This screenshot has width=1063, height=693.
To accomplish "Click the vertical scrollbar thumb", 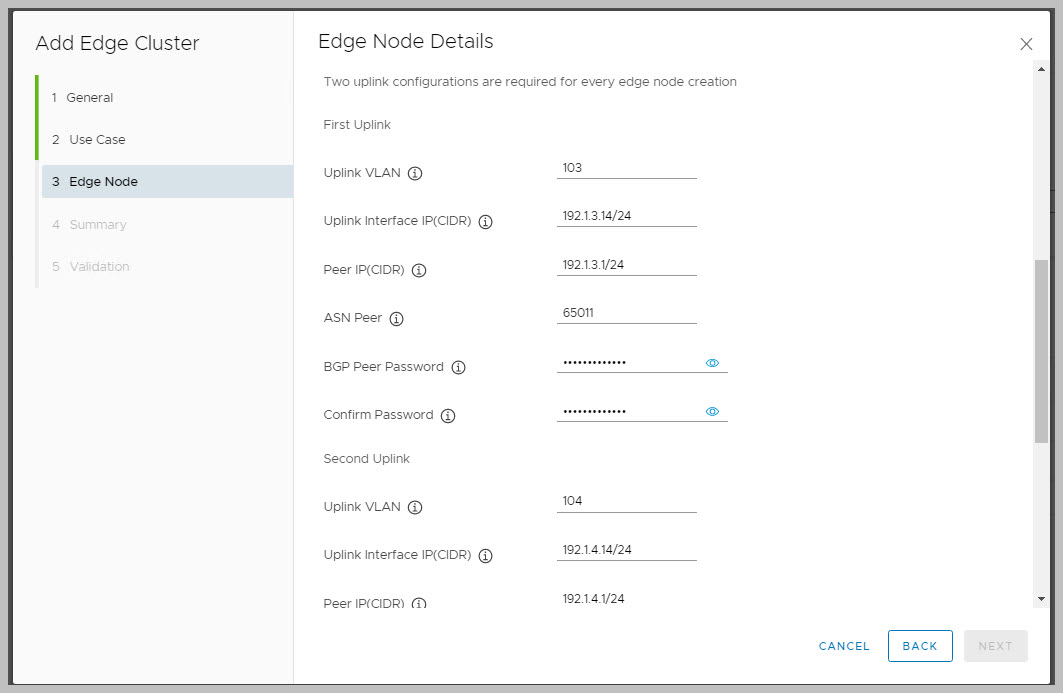I will point(1041,350).
